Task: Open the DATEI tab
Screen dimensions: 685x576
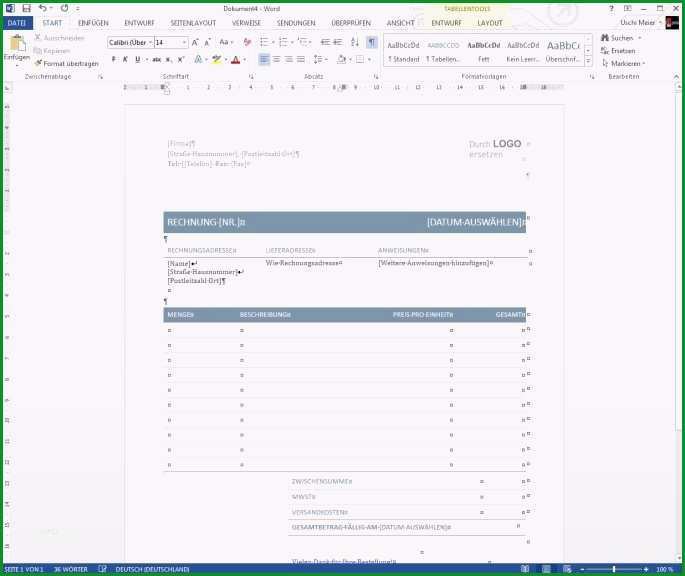Action: click(x=17, y=23)
